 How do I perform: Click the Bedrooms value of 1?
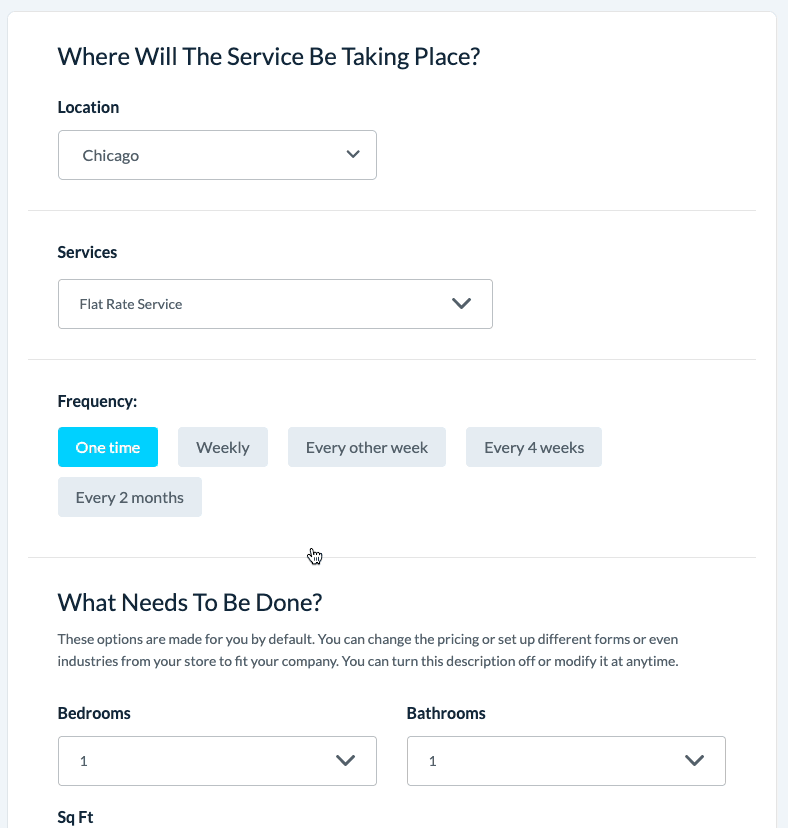85,761
